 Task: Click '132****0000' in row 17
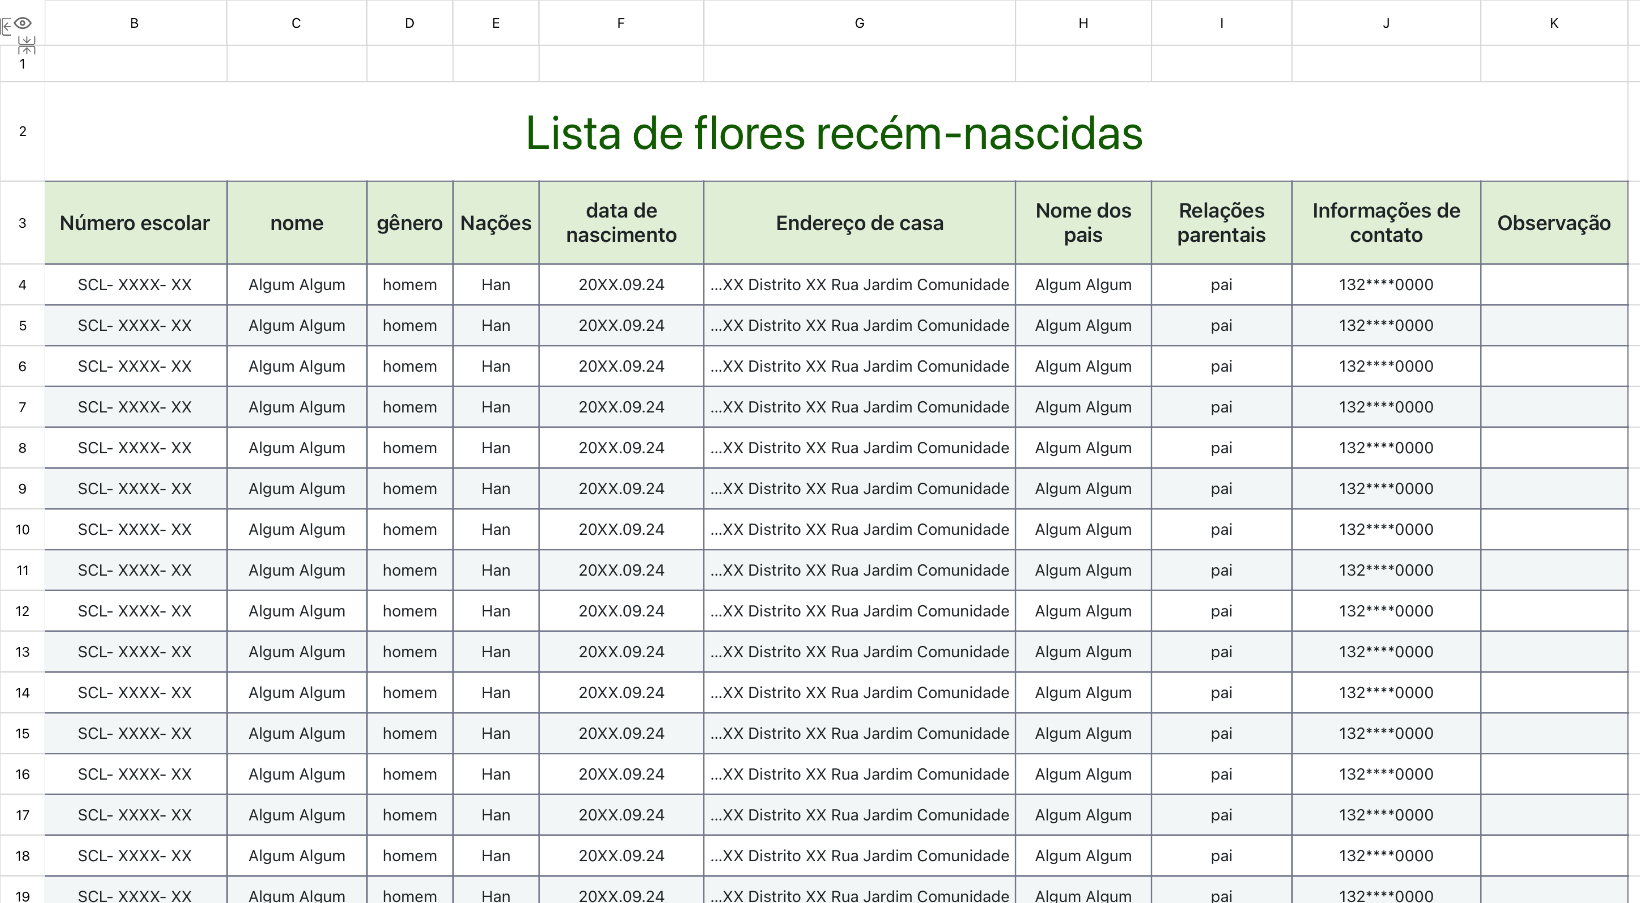pyautogui.click(x=1386, y=815)
